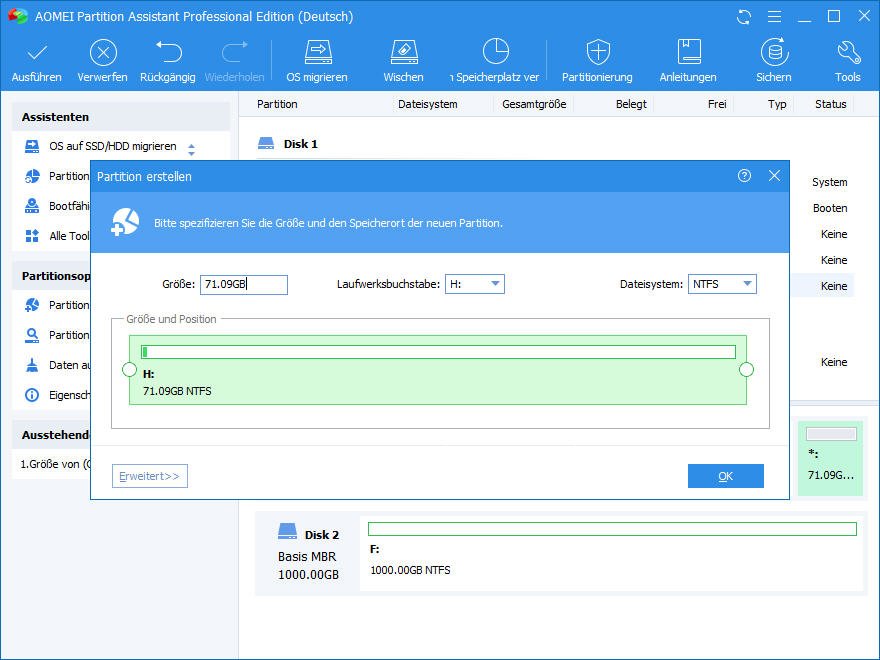Click the Disk 2 Basis MBR label
This screenshot has height=660, width=880.
click(307, 556)
